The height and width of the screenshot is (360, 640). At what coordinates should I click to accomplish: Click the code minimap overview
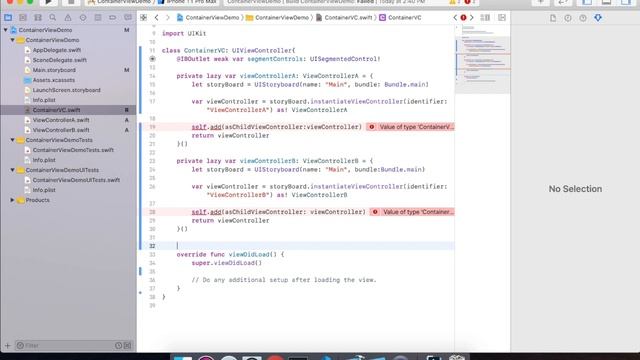pyautogui.click(x=482, y=60)
